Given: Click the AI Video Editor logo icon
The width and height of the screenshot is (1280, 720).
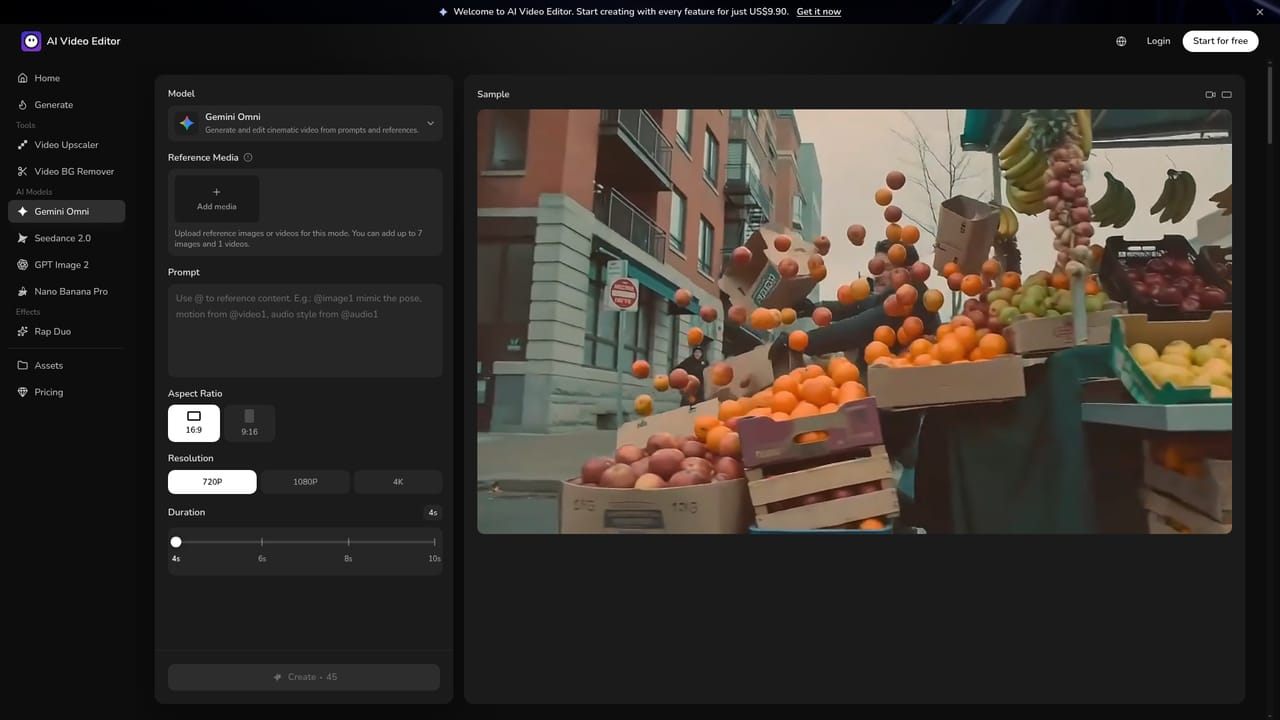Looking at the screenshot, I should [x=31, y=41].
